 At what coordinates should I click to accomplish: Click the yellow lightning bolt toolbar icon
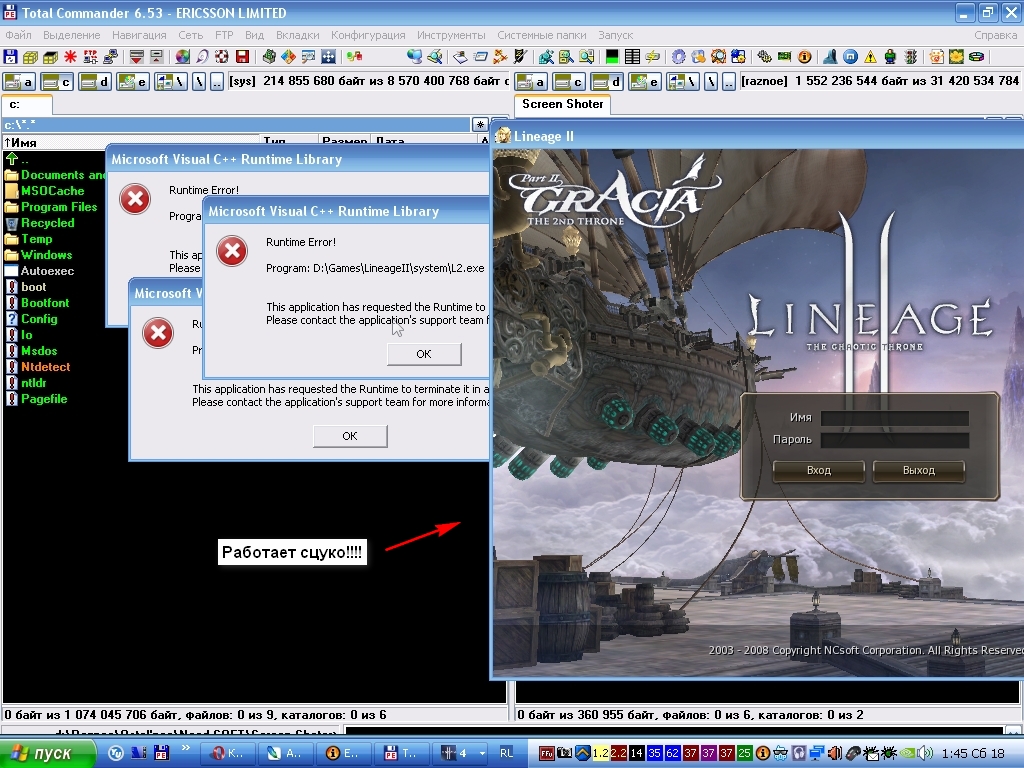[x=652, y=57]
